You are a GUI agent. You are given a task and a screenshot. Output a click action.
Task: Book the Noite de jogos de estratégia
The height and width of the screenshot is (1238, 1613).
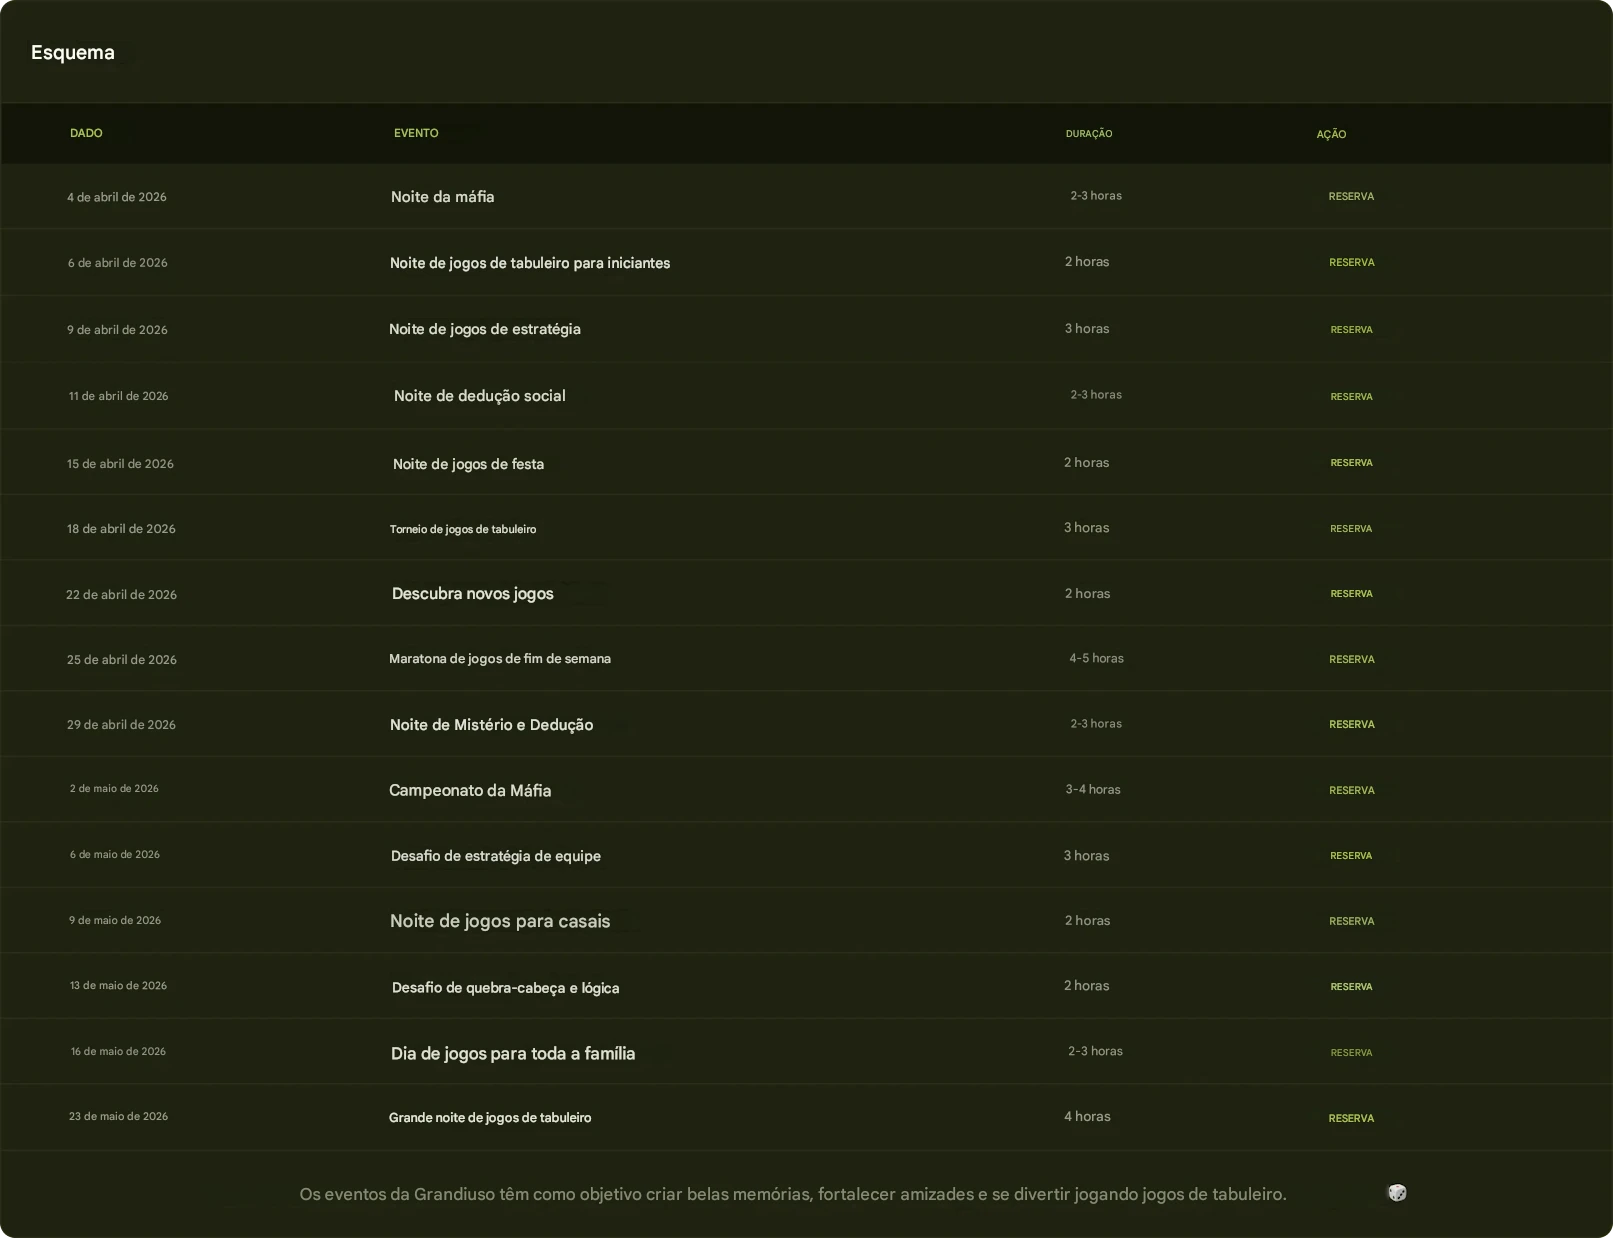coord(1351,330)
